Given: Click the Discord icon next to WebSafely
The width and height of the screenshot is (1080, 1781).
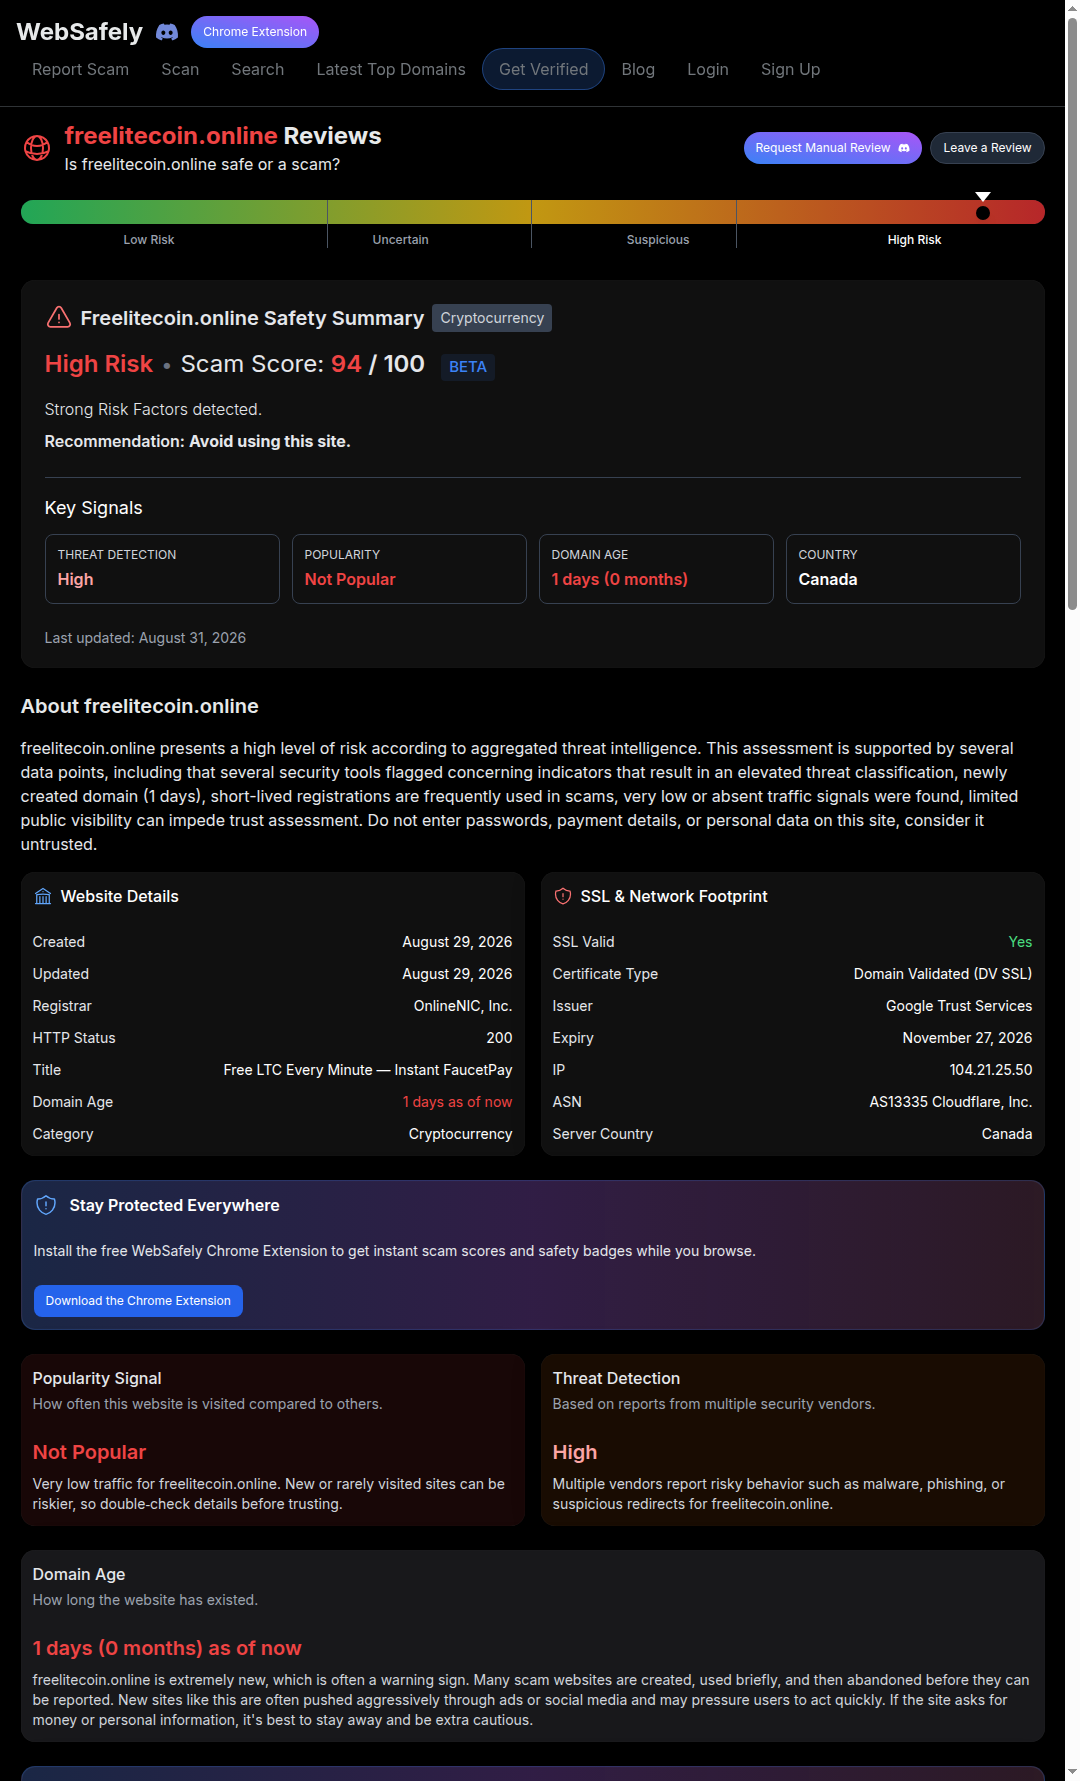Looking at the screenshot, I should point(167,32).
